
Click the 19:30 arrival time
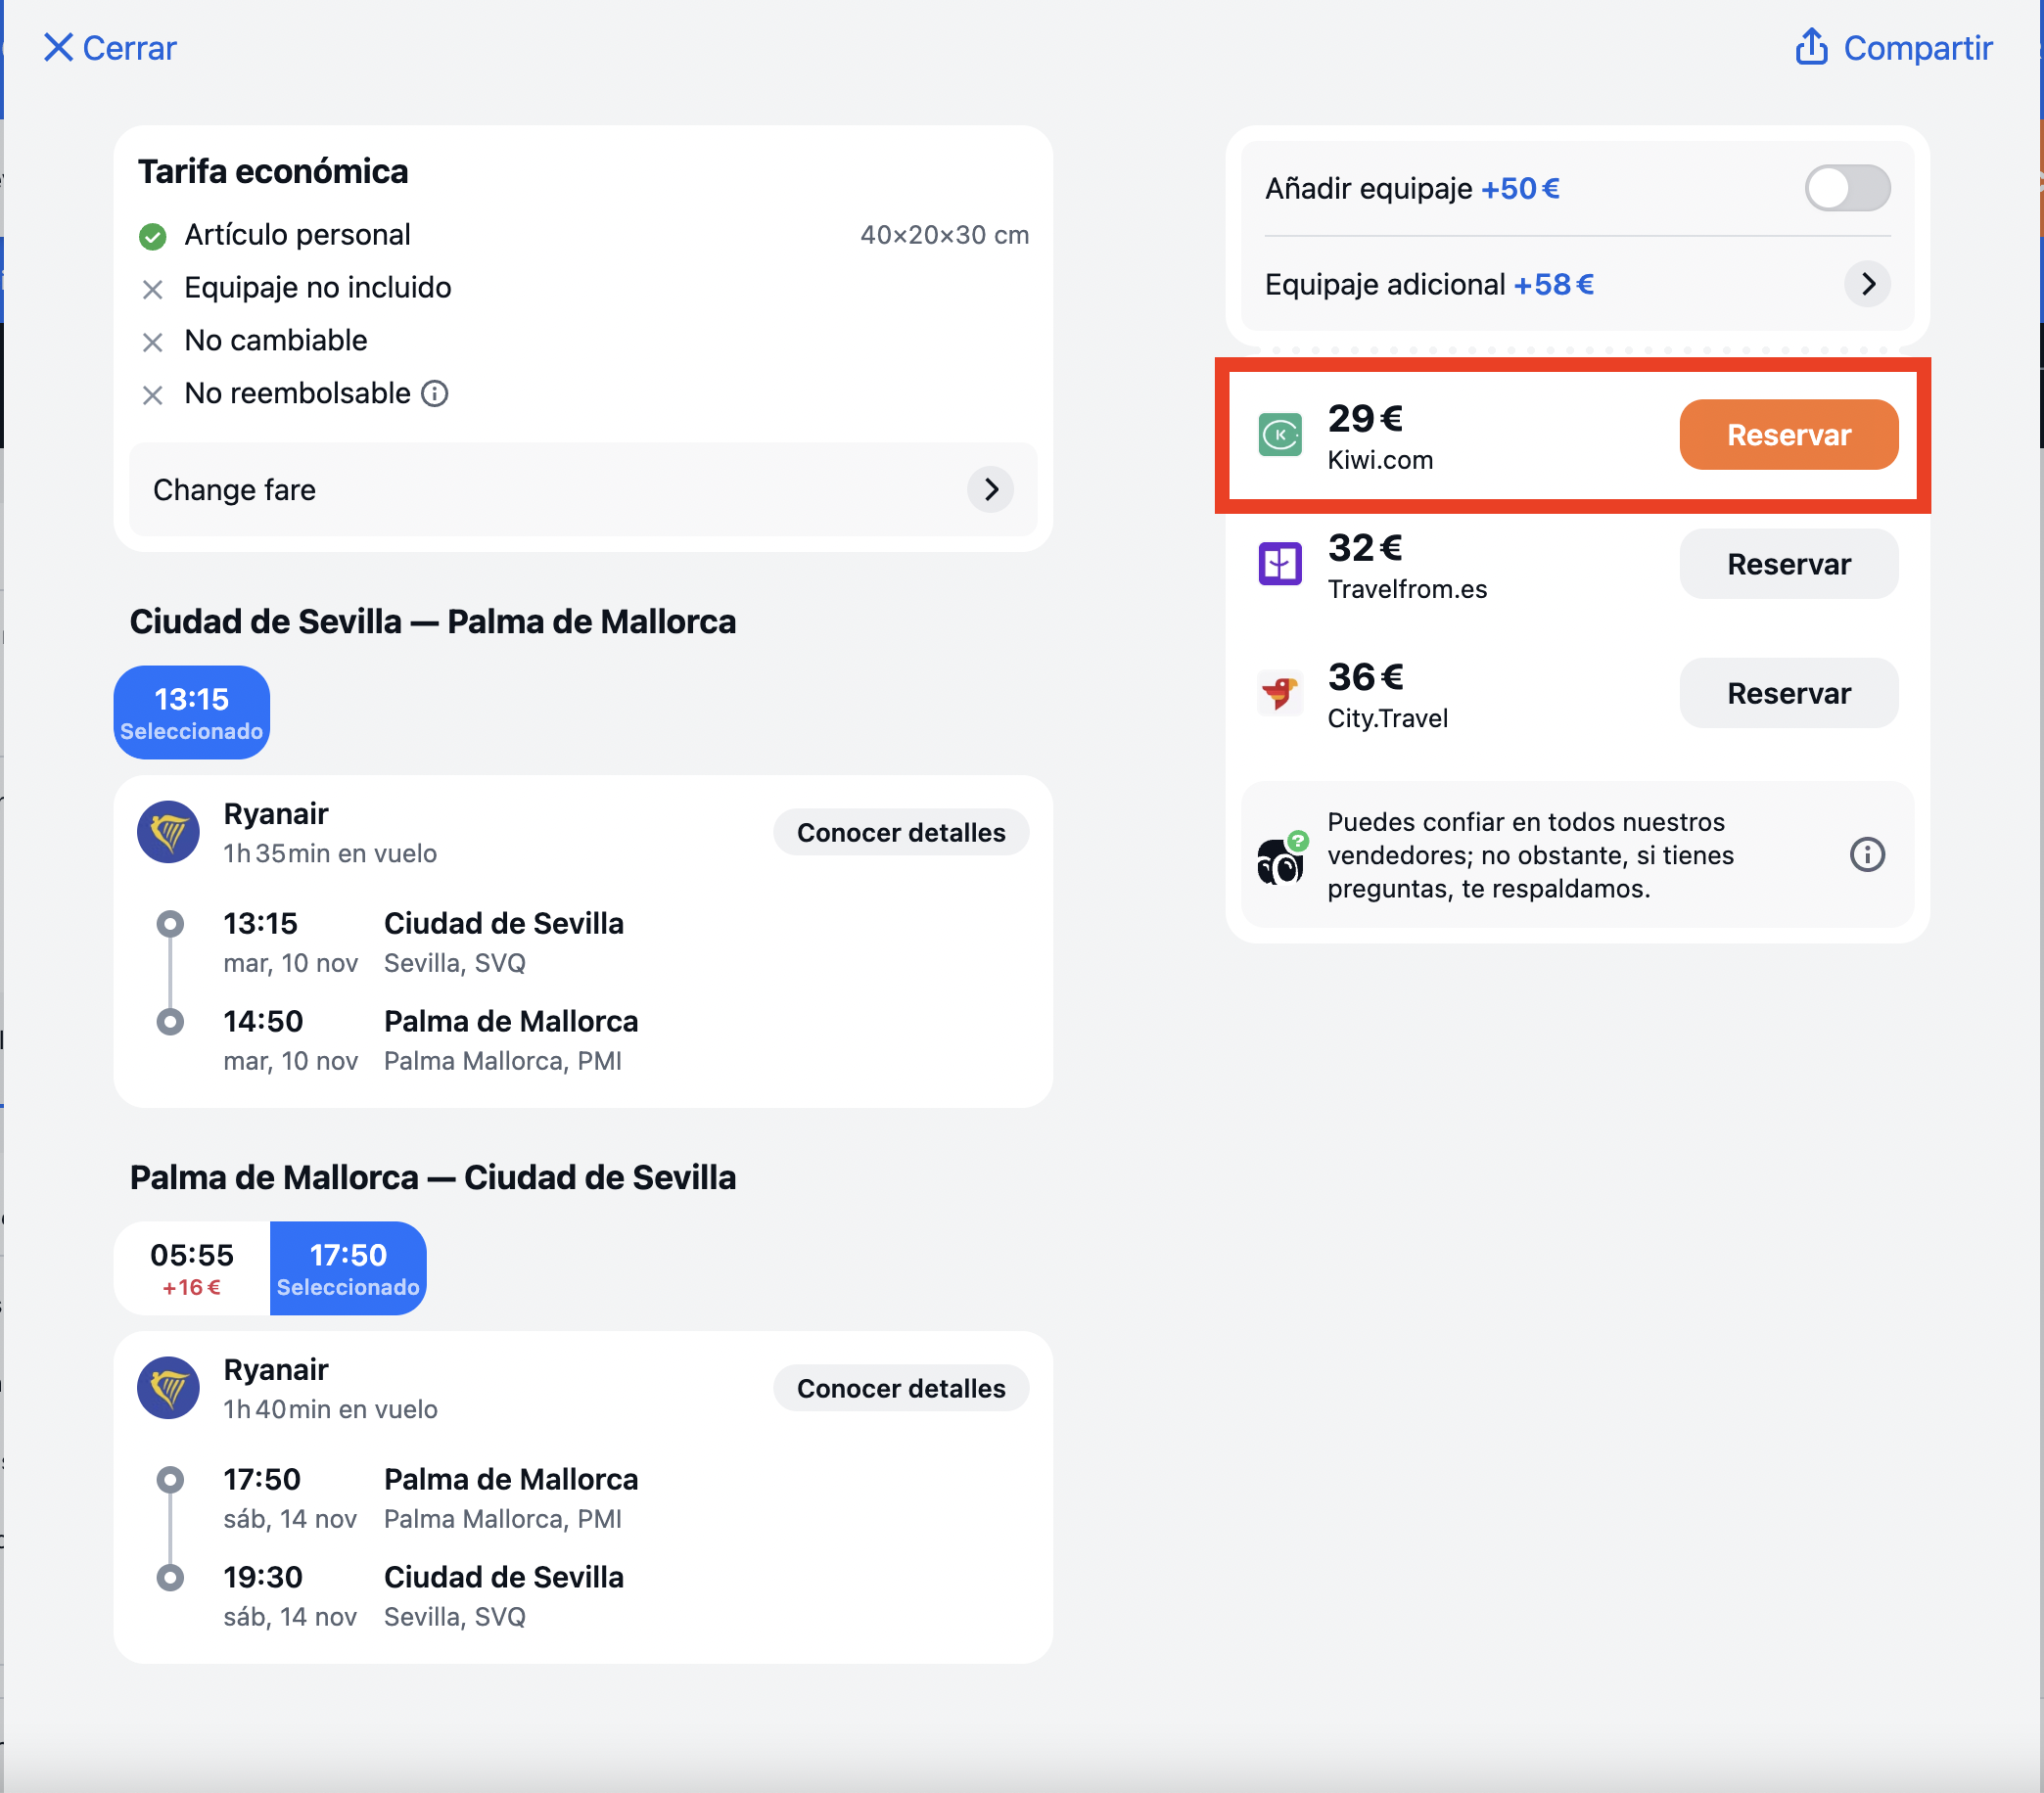[262, 1577]
